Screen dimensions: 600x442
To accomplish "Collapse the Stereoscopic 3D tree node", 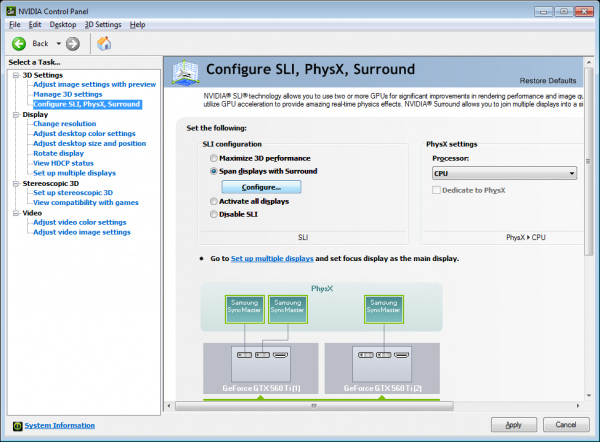I will pyautogui.click(x=16, y=184).
